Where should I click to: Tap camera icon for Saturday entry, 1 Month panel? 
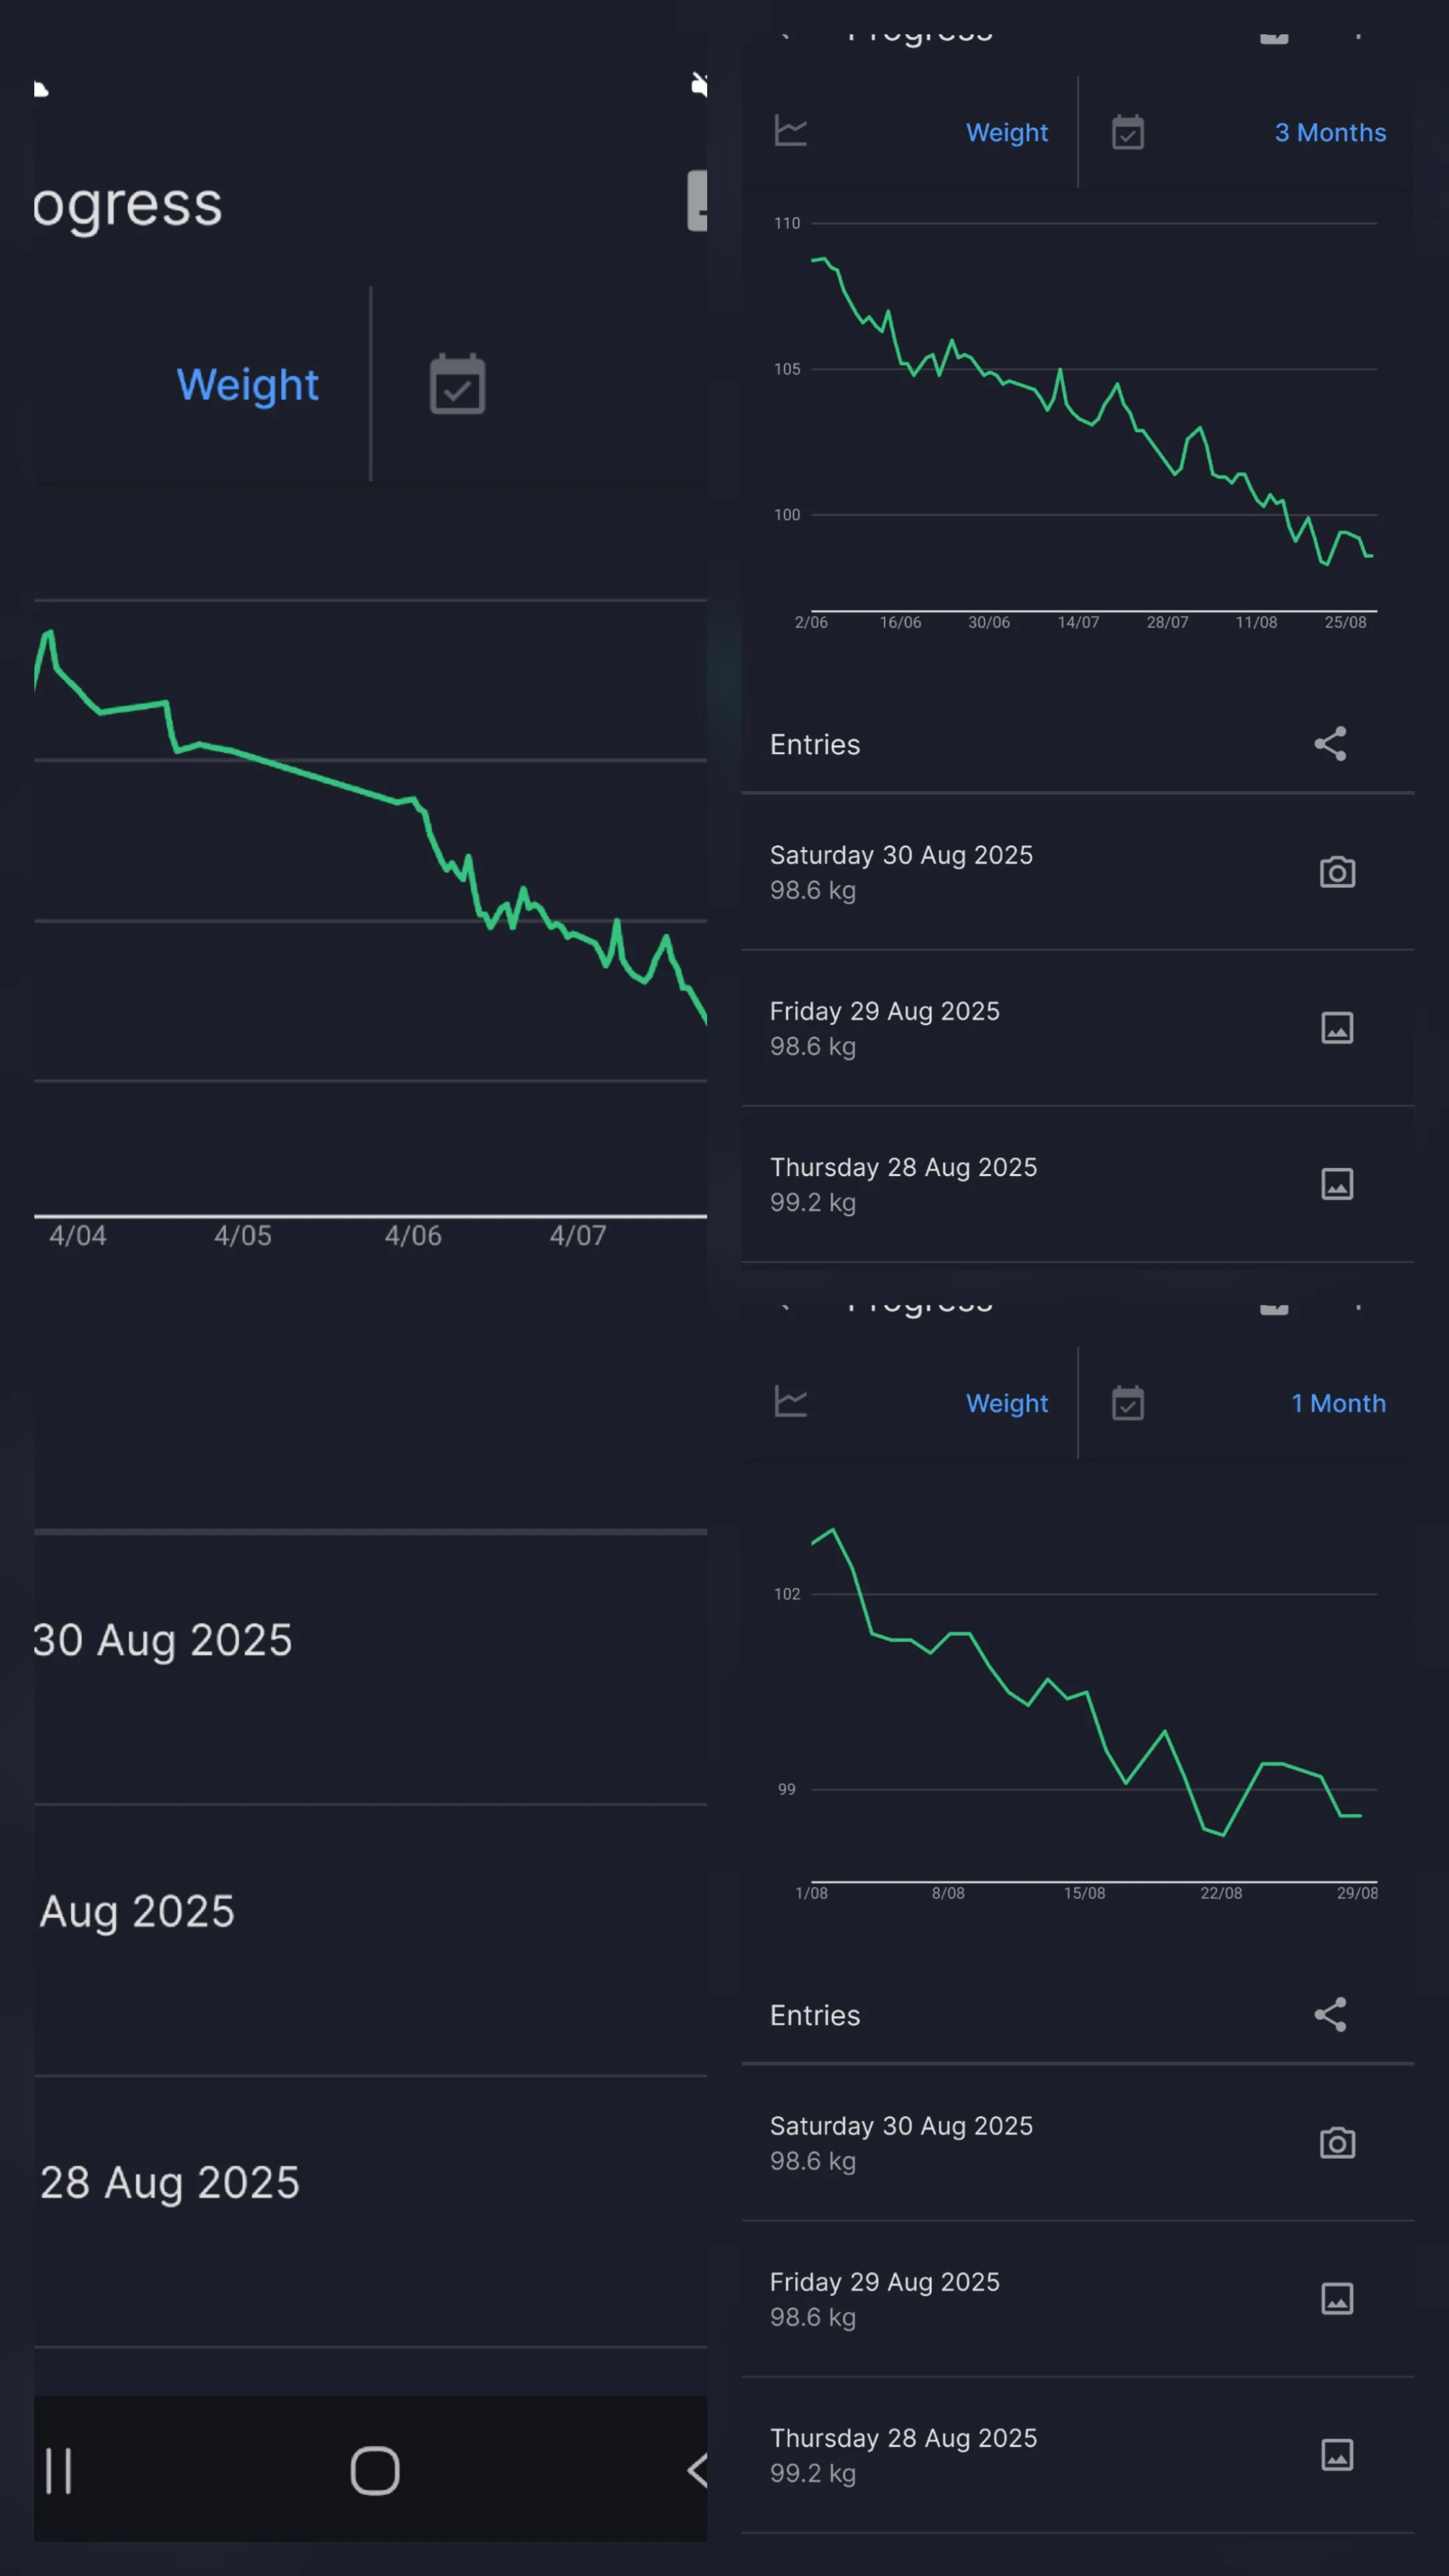(x=1337, y=2143)
